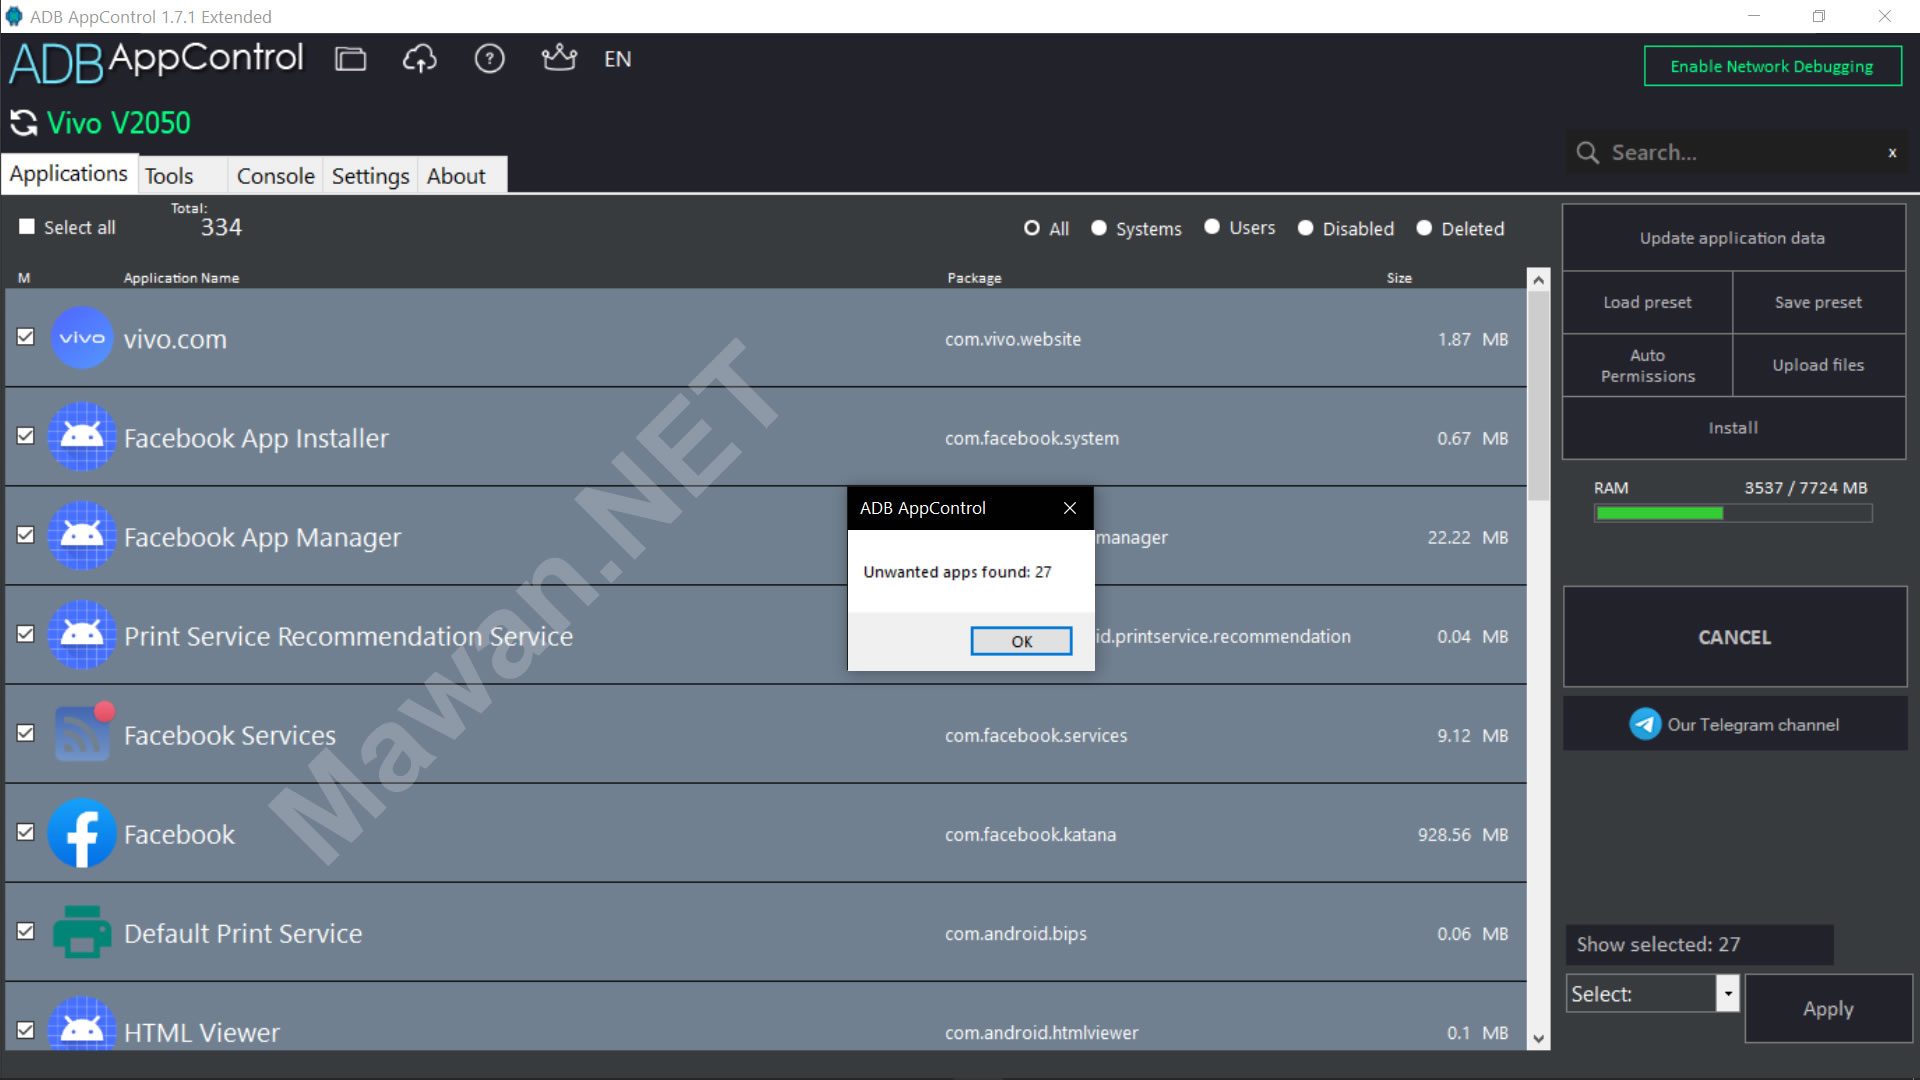Viewport: 1920px width, 1080px height.
Task: Click the Apply button
Action: tap(1828, 1009)
